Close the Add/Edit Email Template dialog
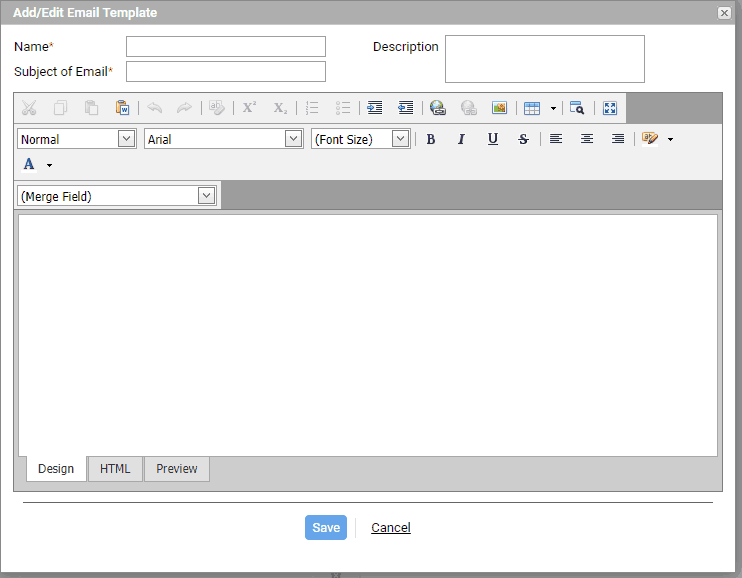742x578 pixels. pos(724,13)
